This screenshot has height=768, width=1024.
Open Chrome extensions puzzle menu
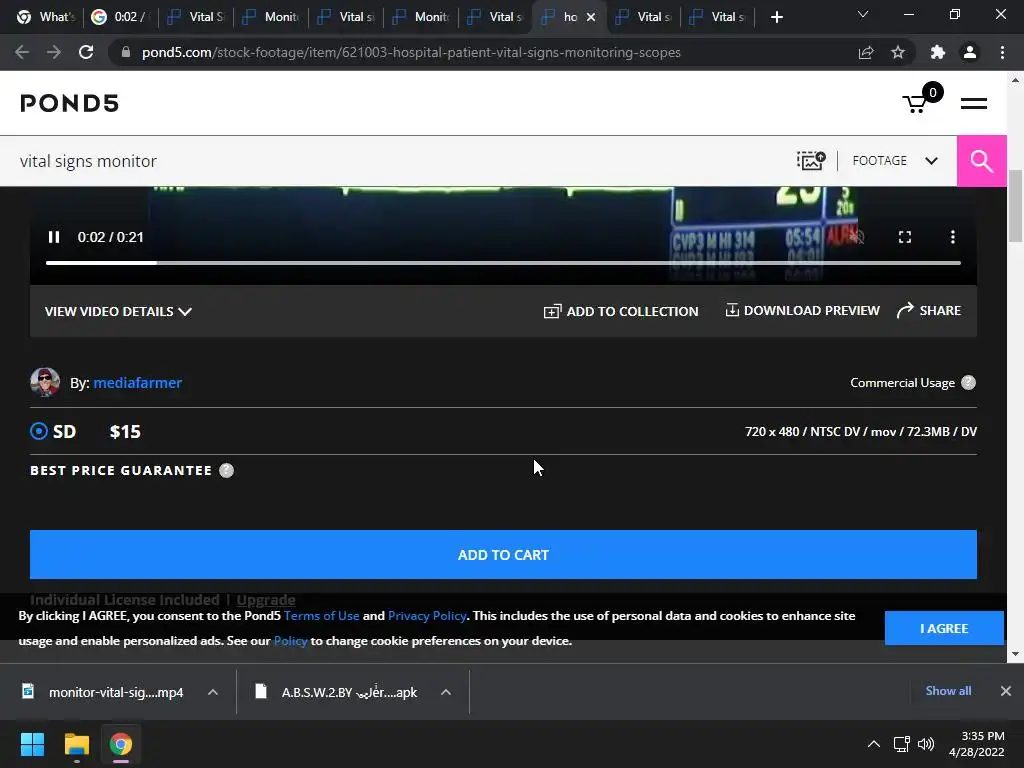(938, 52)
